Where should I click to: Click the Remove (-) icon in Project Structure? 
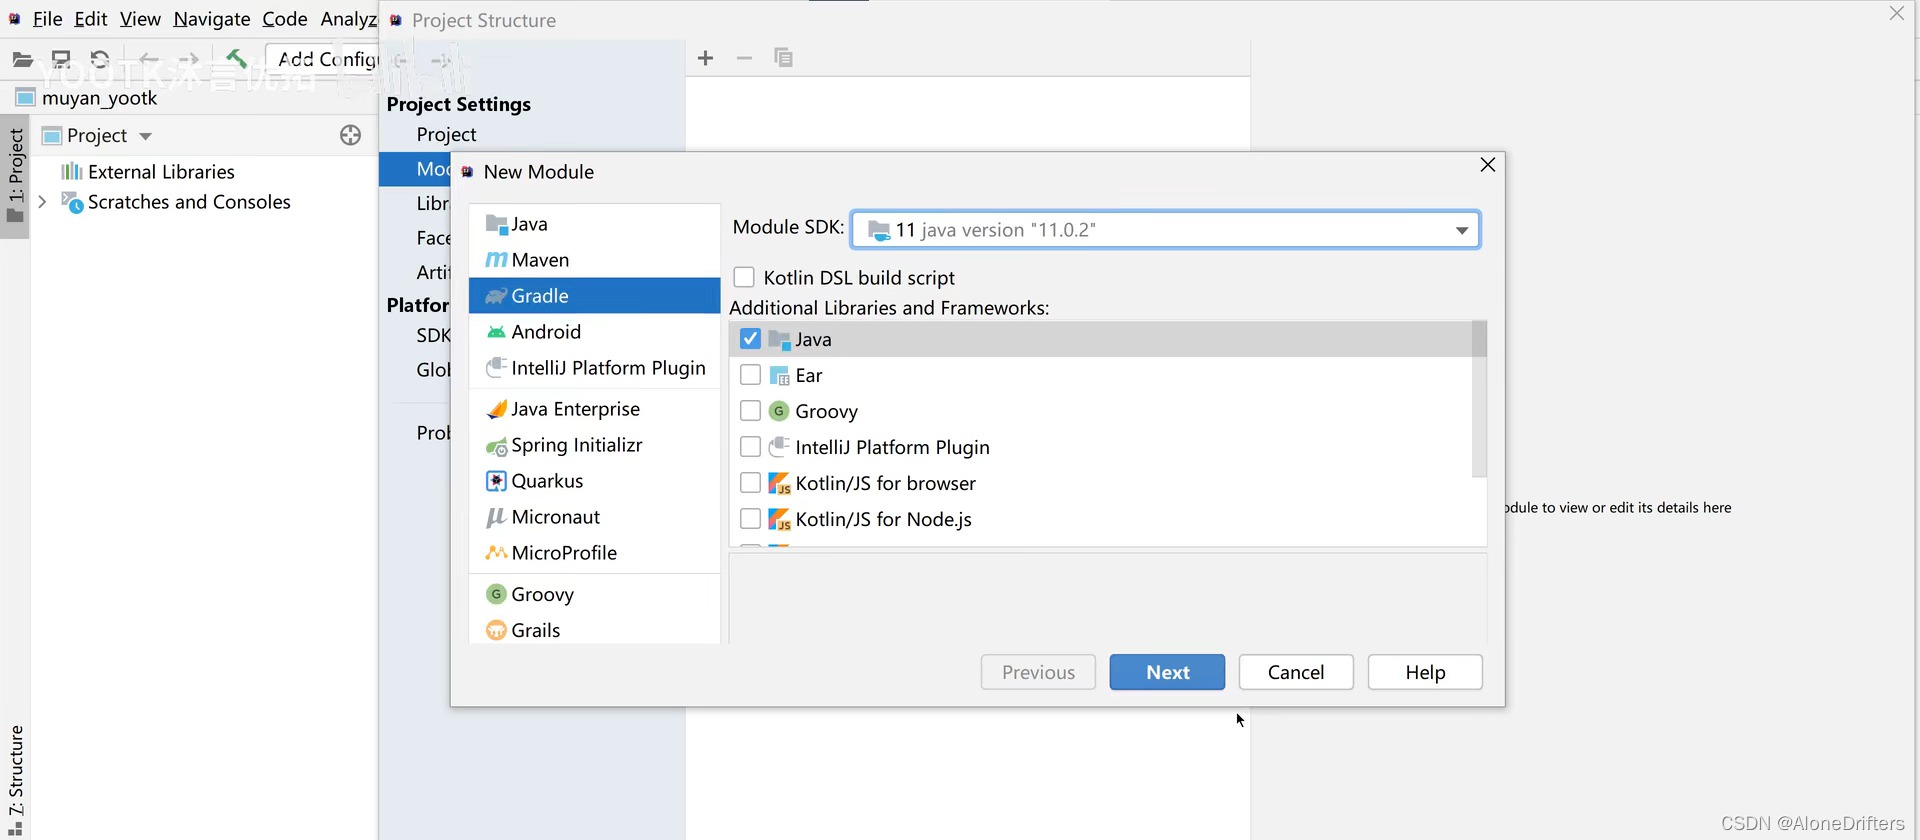(x=744, y=58)
